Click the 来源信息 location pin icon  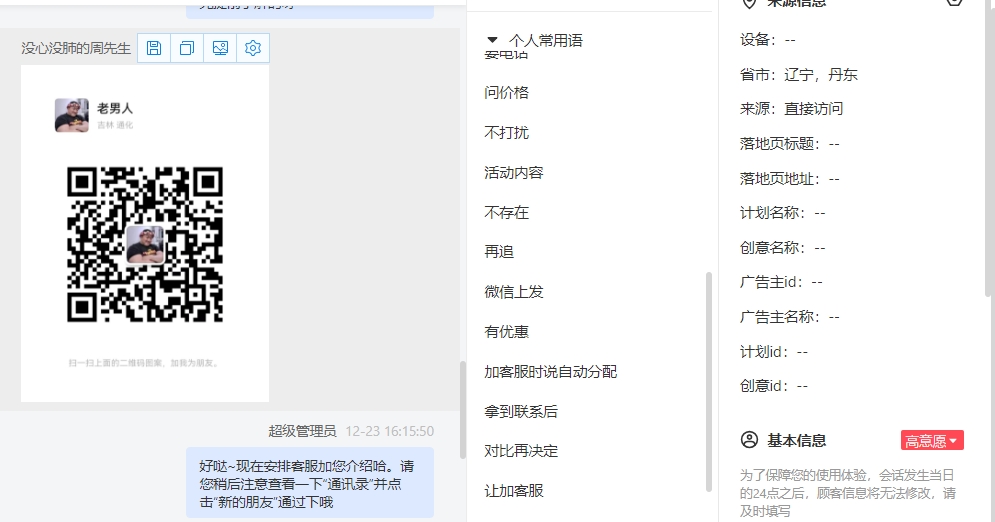[x=749, y=3]
